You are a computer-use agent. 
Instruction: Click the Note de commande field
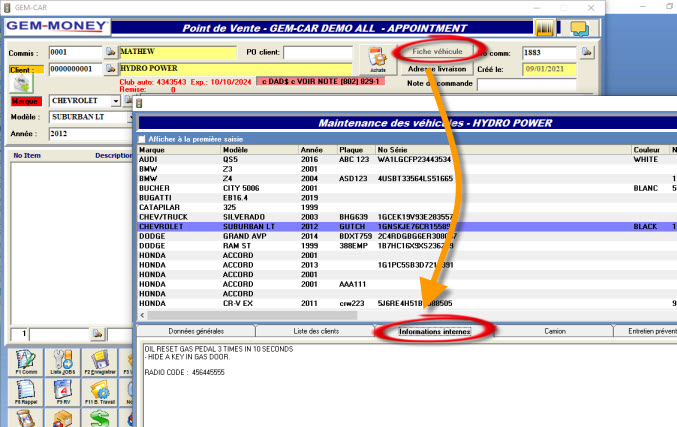click(x=526, y=84)
